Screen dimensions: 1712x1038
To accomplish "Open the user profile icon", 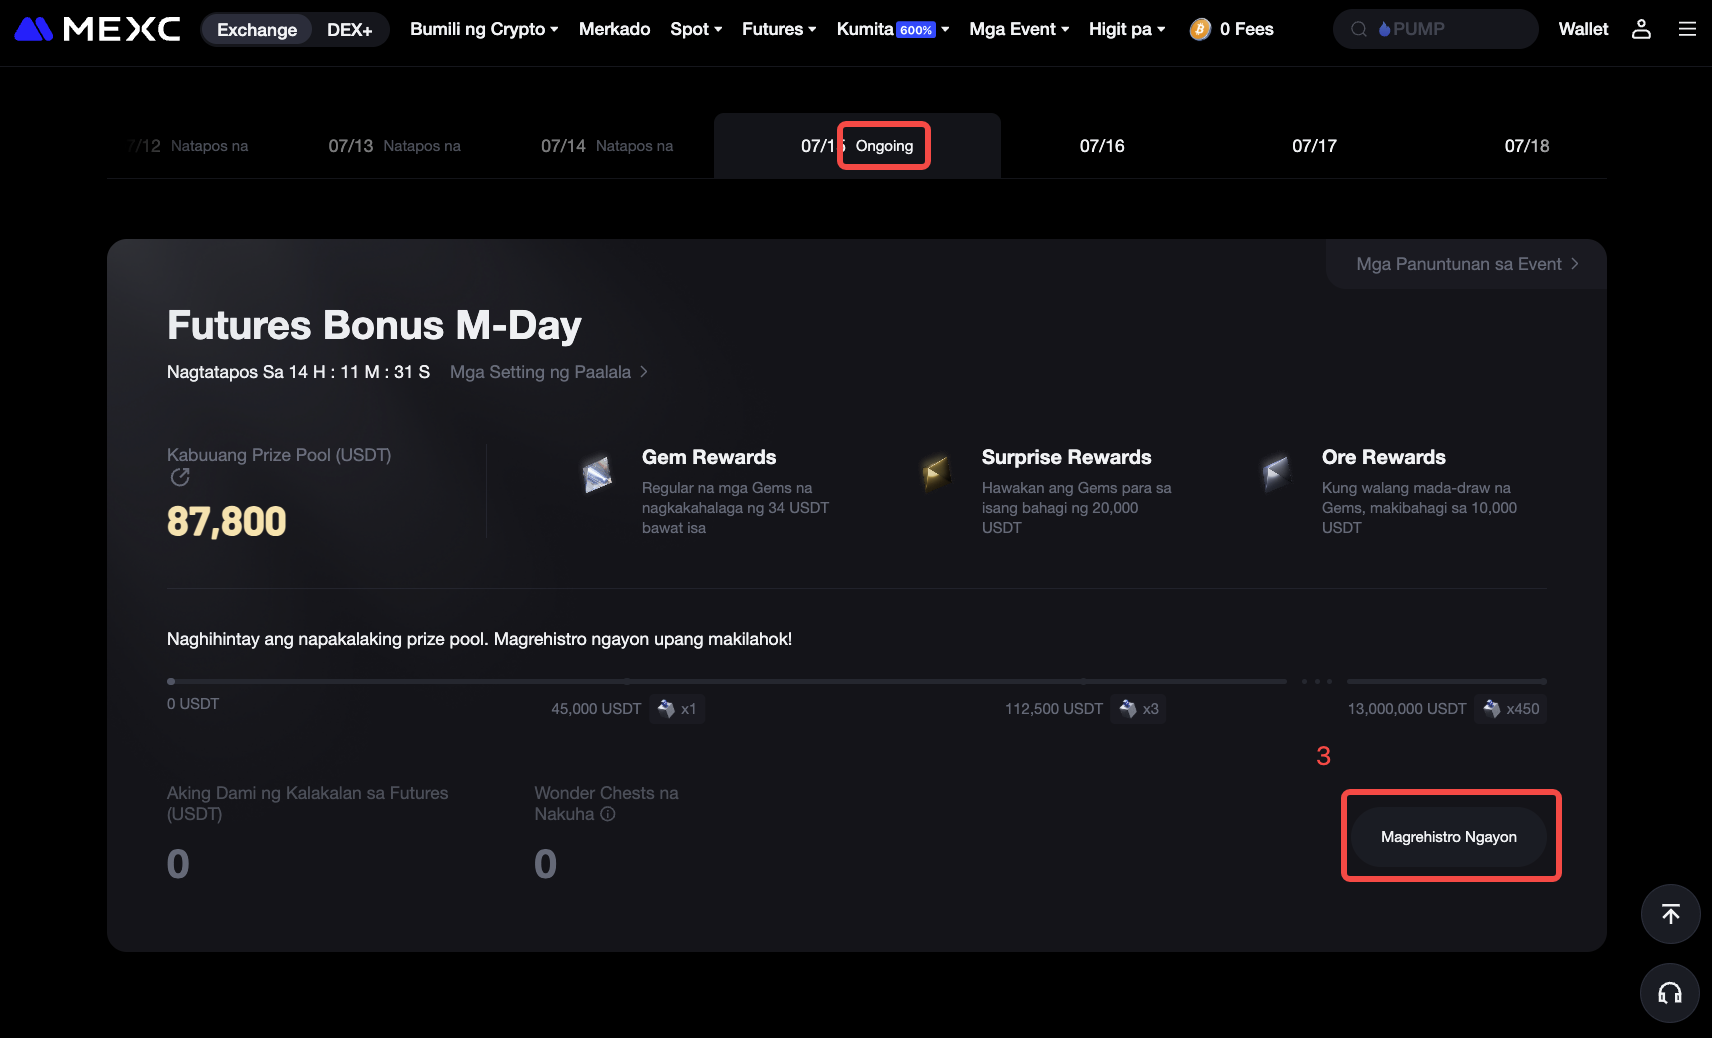I will coord(1641,29).
